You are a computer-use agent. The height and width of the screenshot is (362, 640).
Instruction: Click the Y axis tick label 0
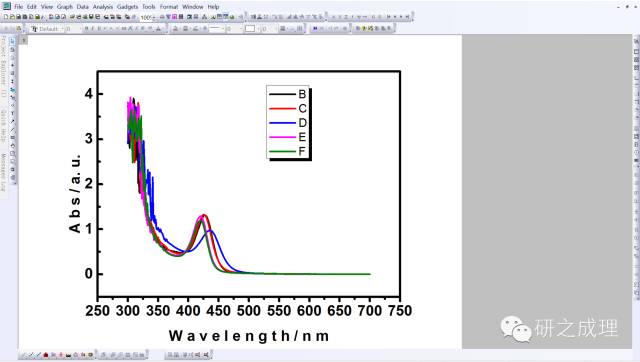[89, 274]
